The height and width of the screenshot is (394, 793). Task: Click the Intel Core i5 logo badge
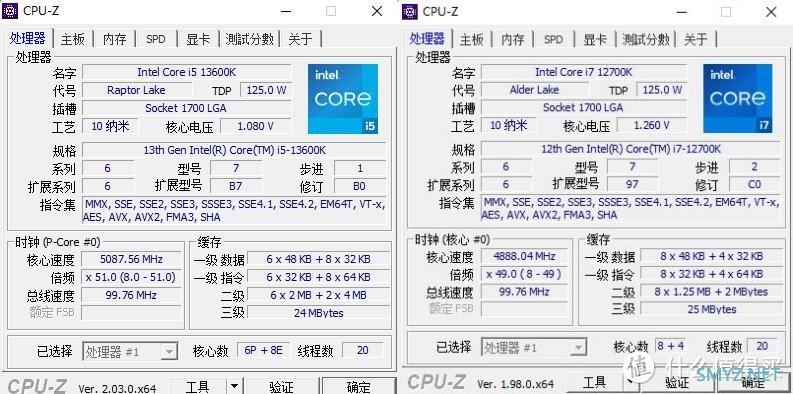click(343, 99)
